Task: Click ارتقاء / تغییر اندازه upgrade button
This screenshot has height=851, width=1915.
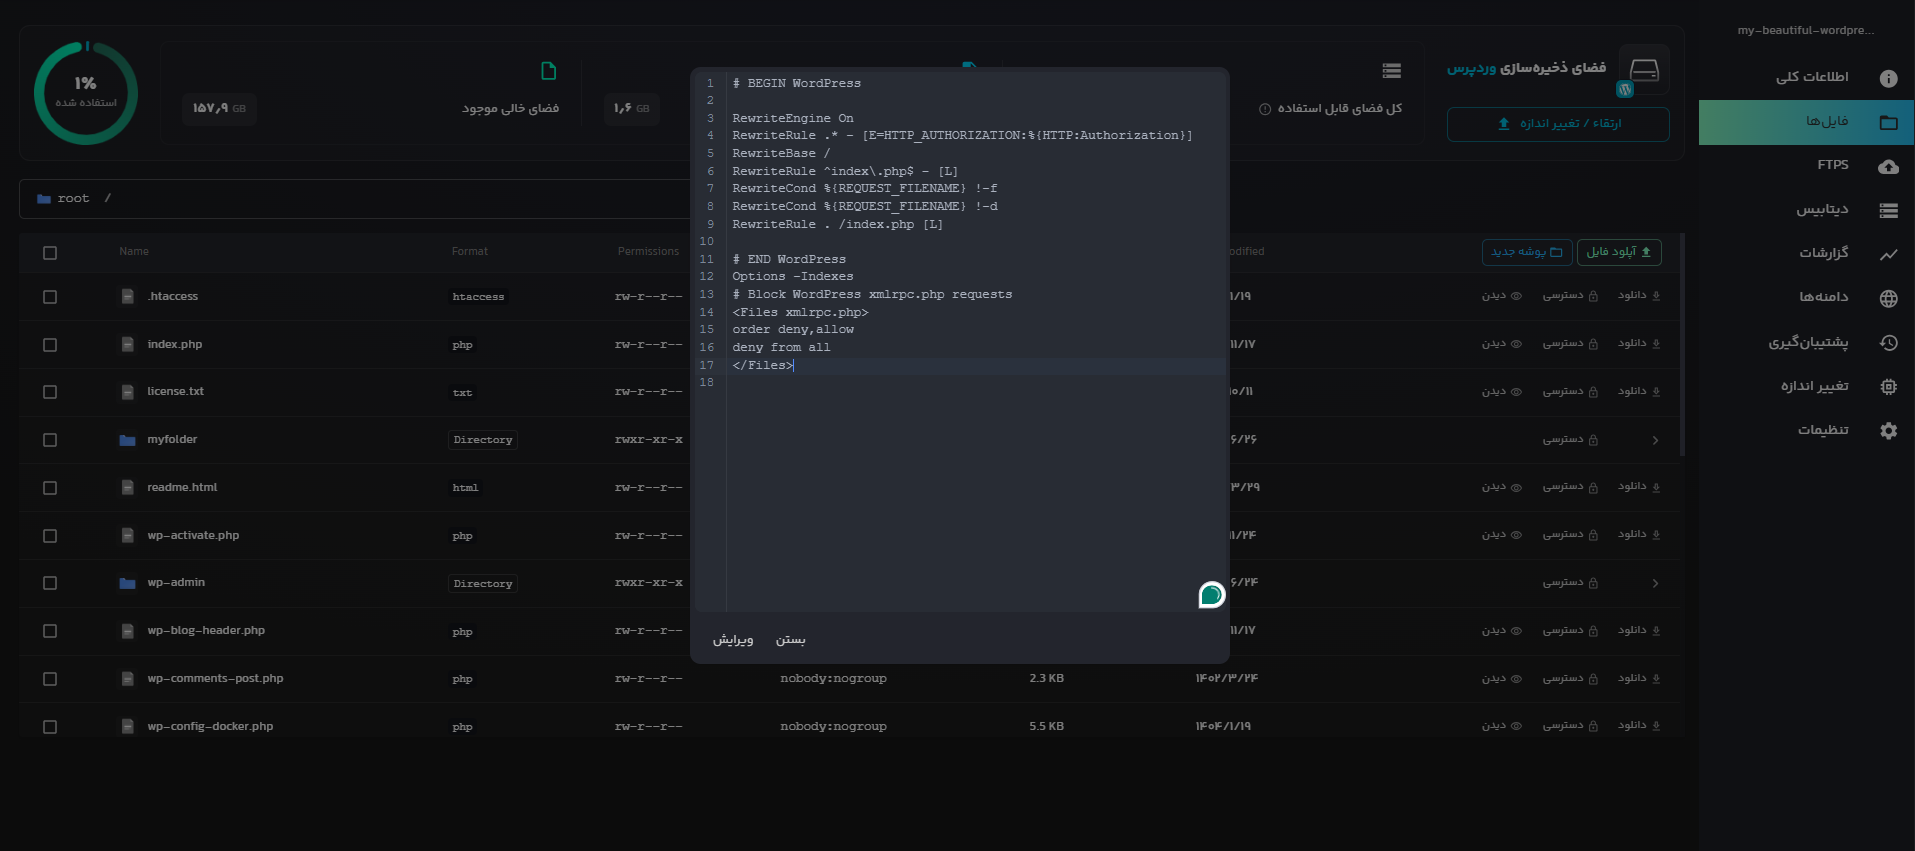Action: pyautogui.click(x=1558, y=124)
